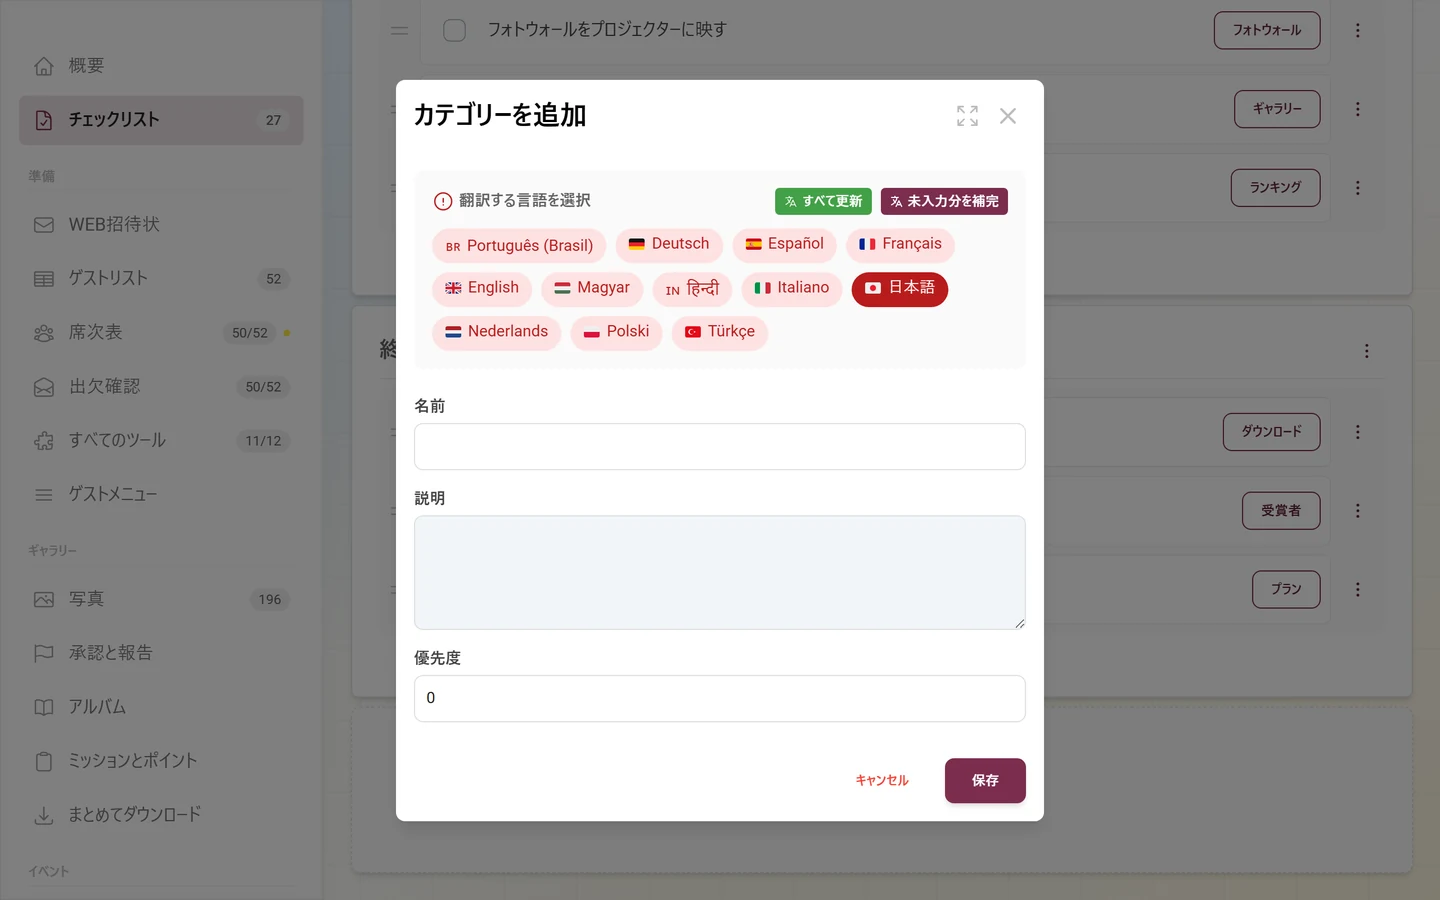This screenshot has height=900, width=1440.
Task: Save the category with 保存
Action: tap(985, 781)
